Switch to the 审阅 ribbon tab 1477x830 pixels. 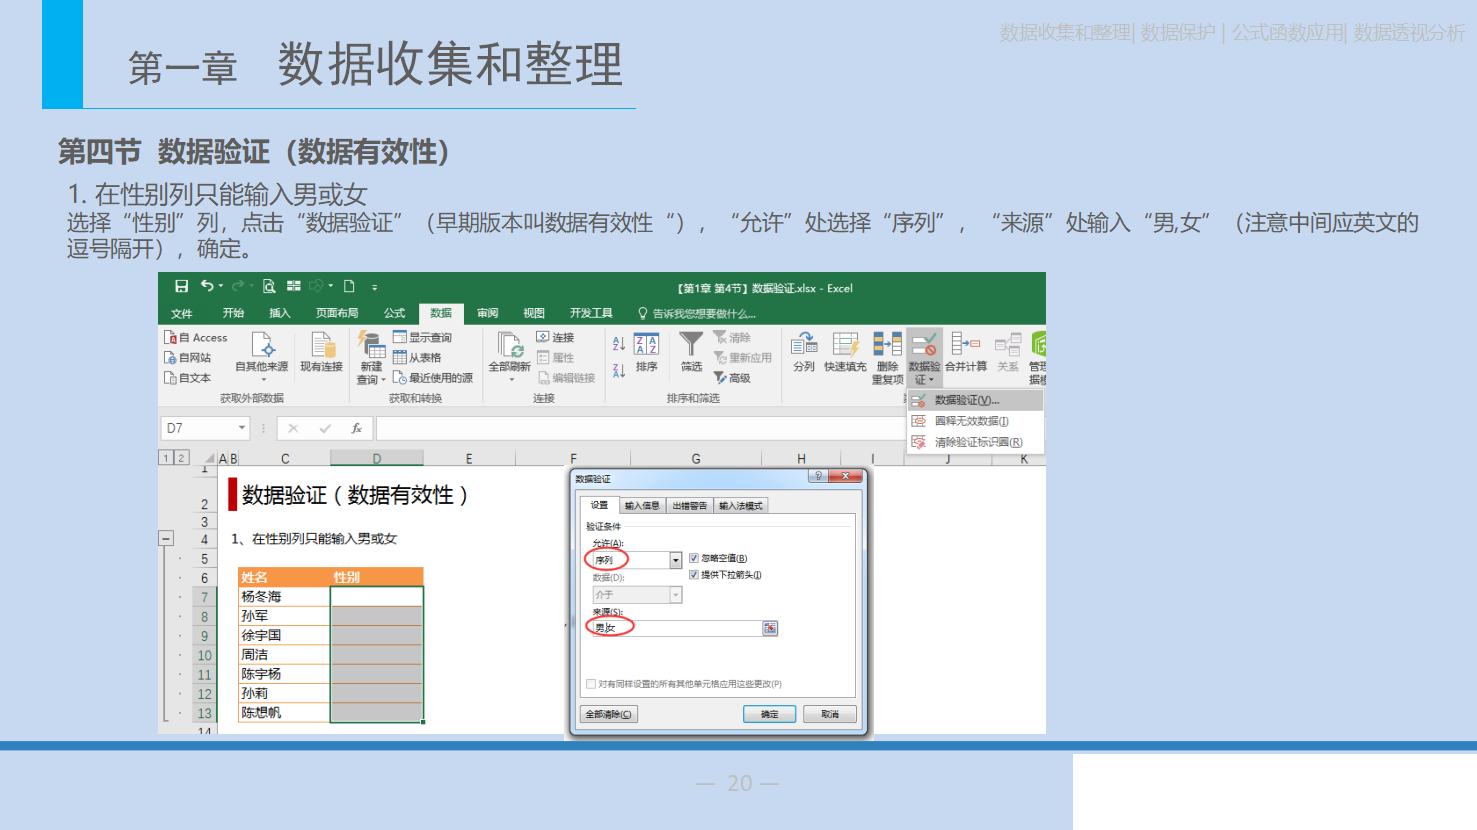pyautogui.click(x=487, y=313)
